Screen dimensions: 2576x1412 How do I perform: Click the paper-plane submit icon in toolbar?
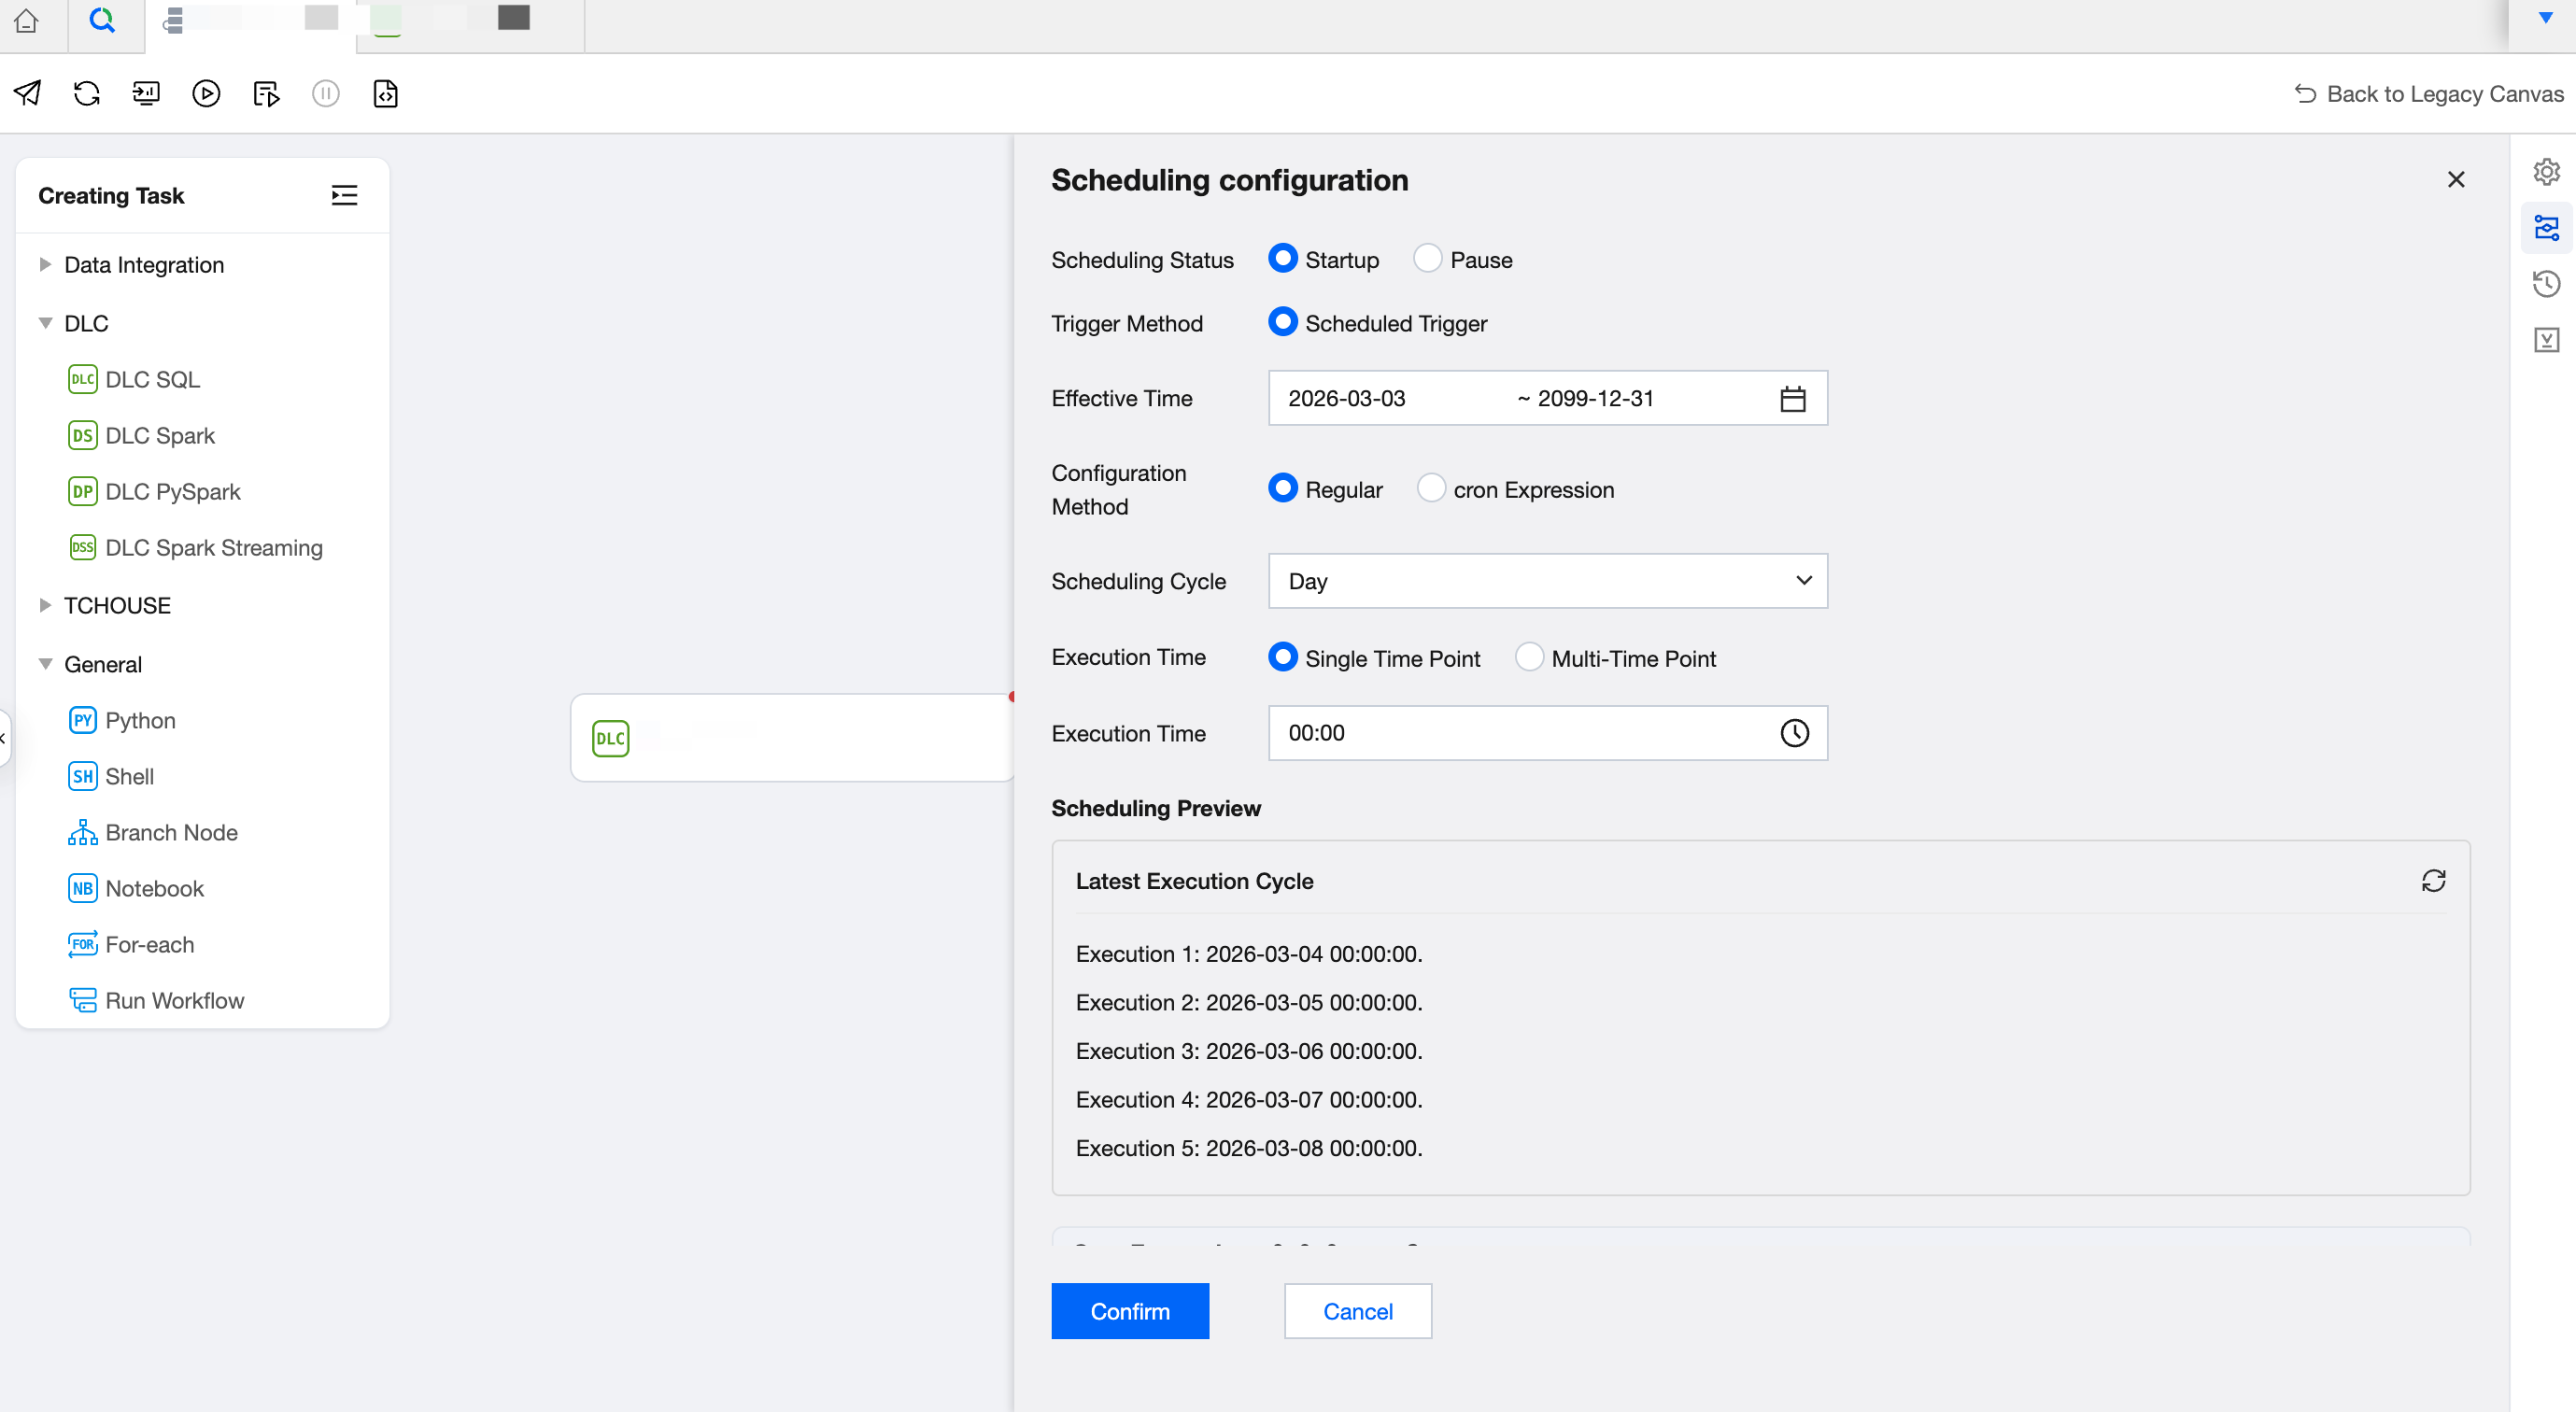[x=27, y=94]
